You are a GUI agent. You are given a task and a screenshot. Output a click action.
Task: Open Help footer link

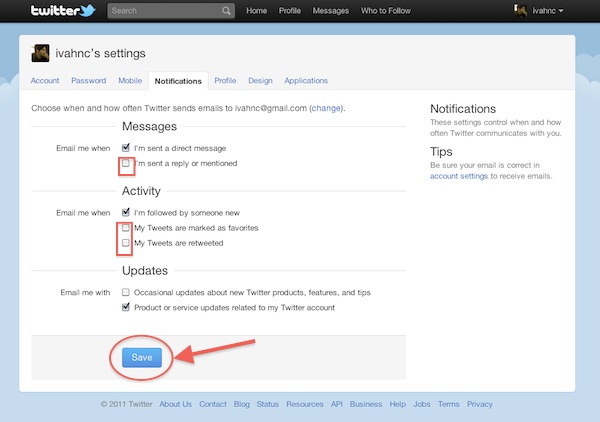[398, 404]
